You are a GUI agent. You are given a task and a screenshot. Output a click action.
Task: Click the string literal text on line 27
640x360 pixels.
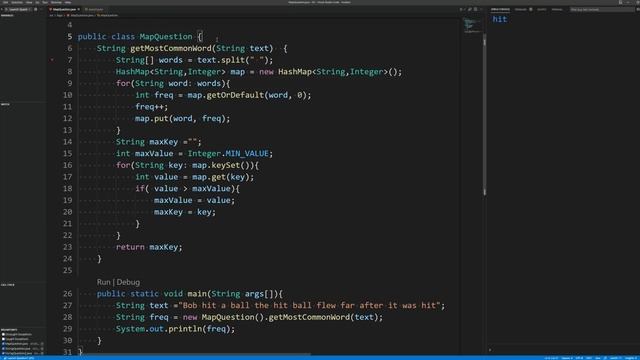(309, 305)
